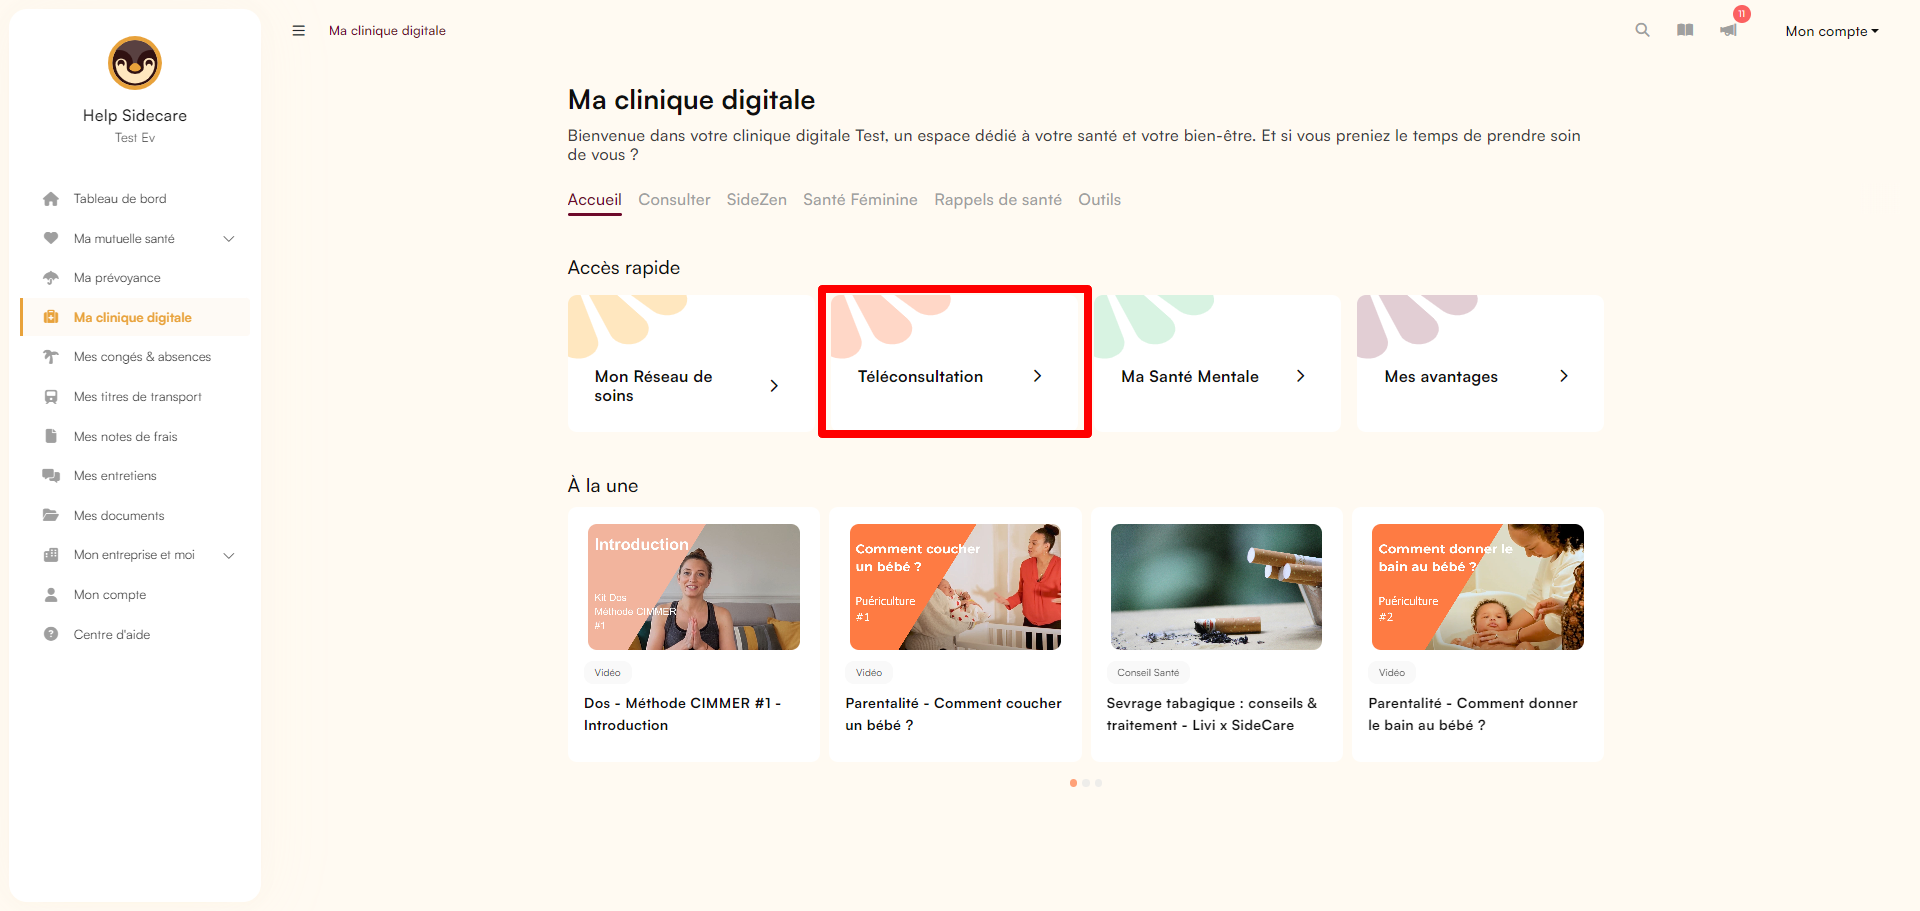Image resolution: width=1920 pixels, height=911 pixels.
Task: Click the Tableau de bord home icon
Action: [x=51, y=199]
